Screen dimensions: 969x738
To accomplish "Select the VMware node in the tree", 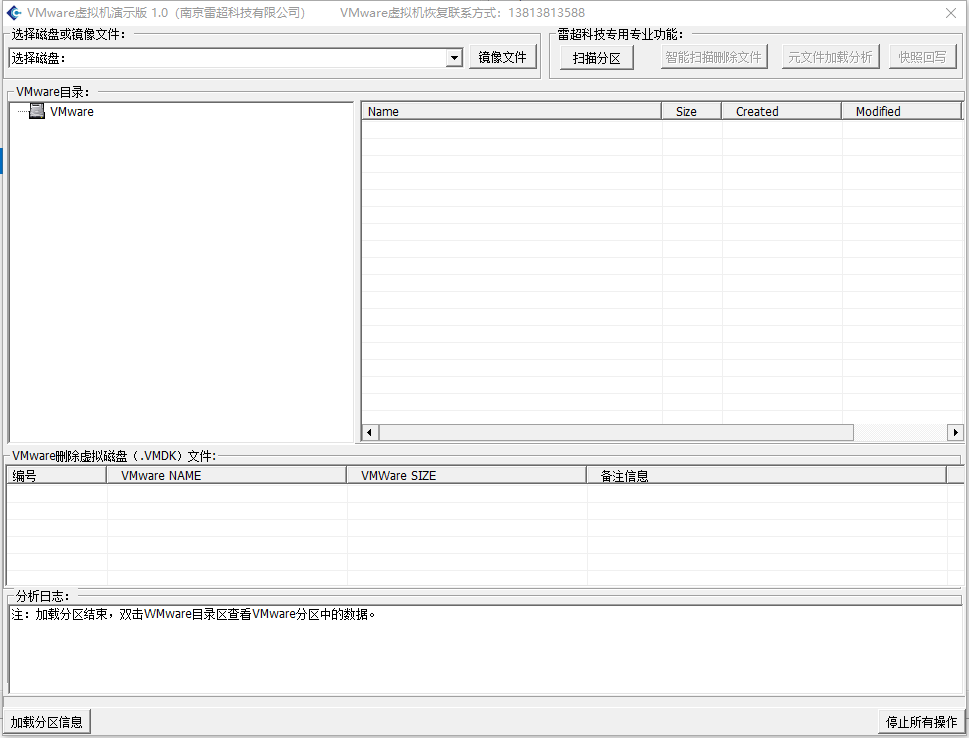I will pyautogui.click(x=72, y=112).
